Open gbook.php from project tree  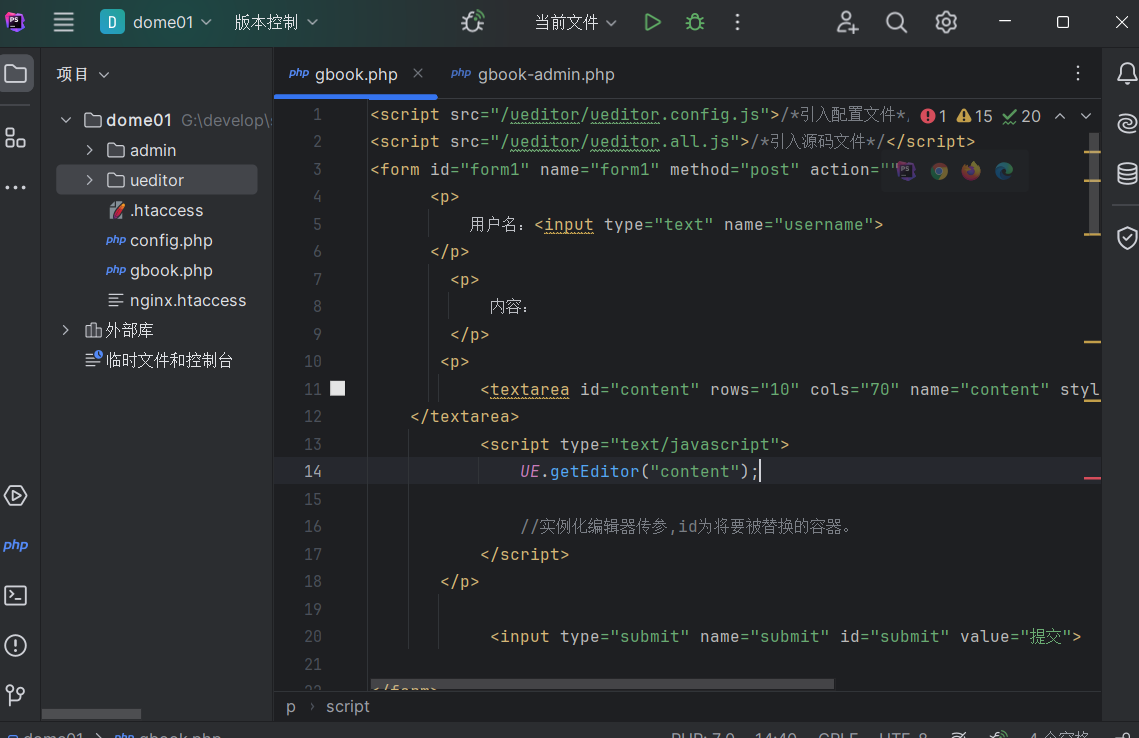159,270
